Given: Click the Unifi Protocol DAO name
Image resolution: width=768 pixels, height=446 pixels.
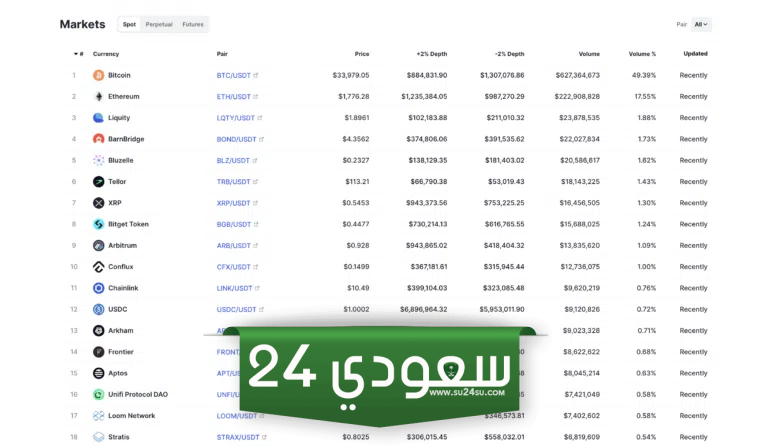Looking at the screenshot, I should (x=138, y=395).
